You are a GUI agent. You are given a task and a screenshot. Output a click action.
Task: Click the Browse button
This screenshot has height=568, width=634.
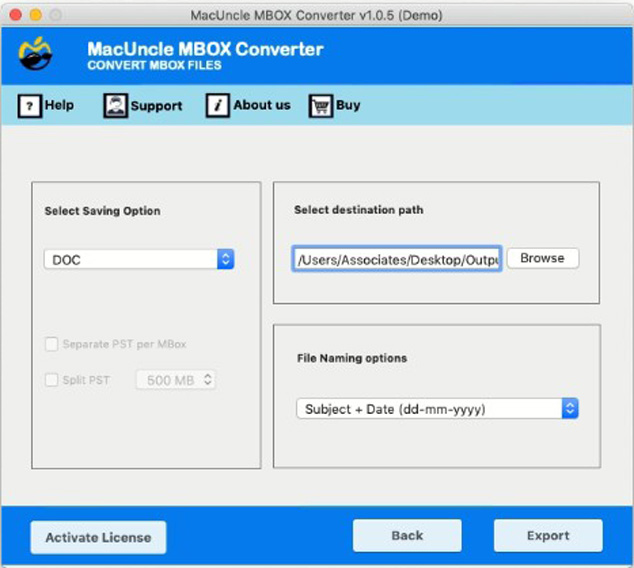coord(543,258)
